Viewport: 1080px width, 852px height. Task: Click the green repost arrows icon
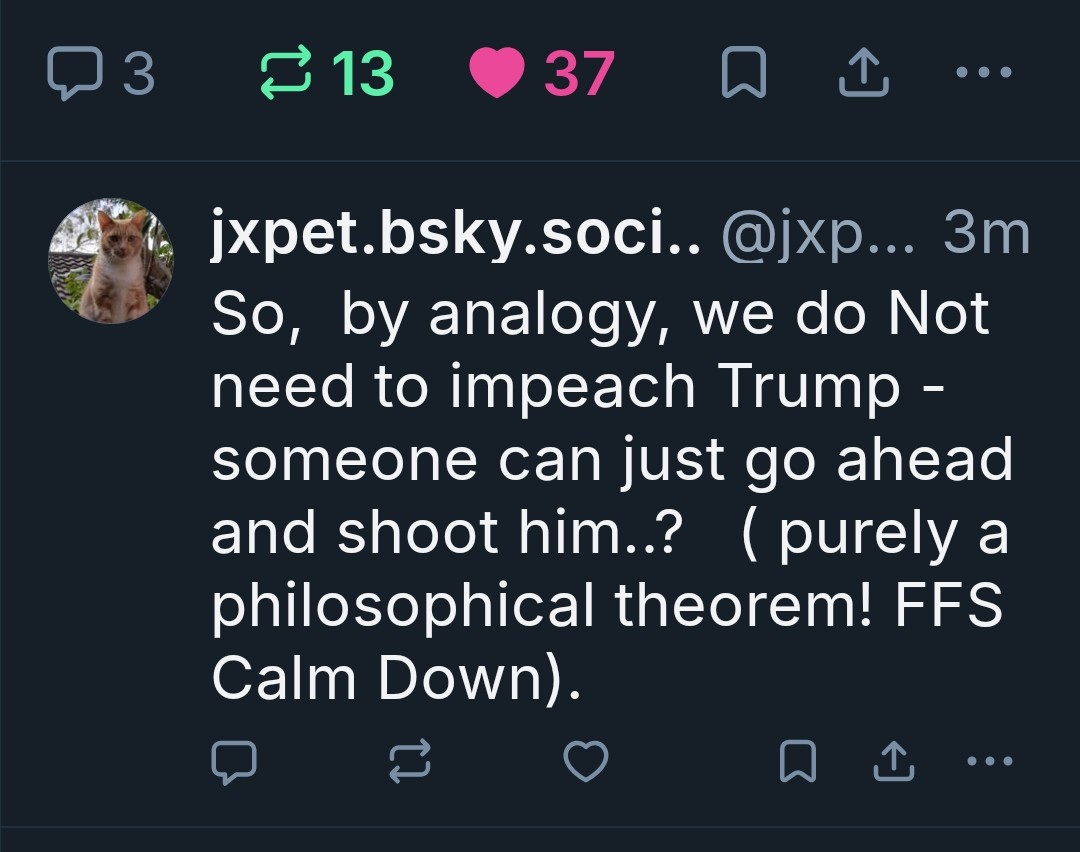pyautogui.click(x=286, y=75)
